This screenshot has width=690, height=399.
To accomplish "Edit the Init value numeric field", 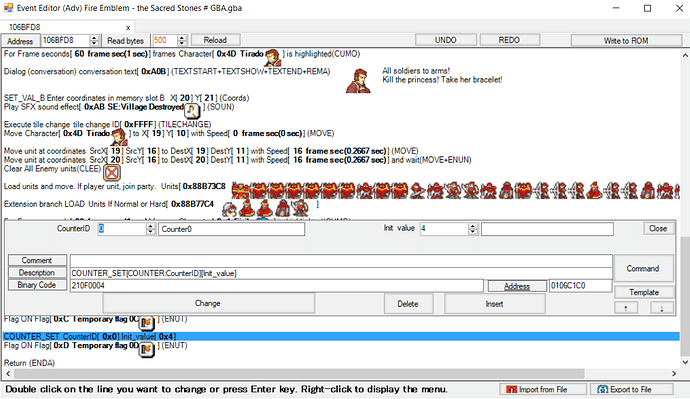I will pos(444,229).
